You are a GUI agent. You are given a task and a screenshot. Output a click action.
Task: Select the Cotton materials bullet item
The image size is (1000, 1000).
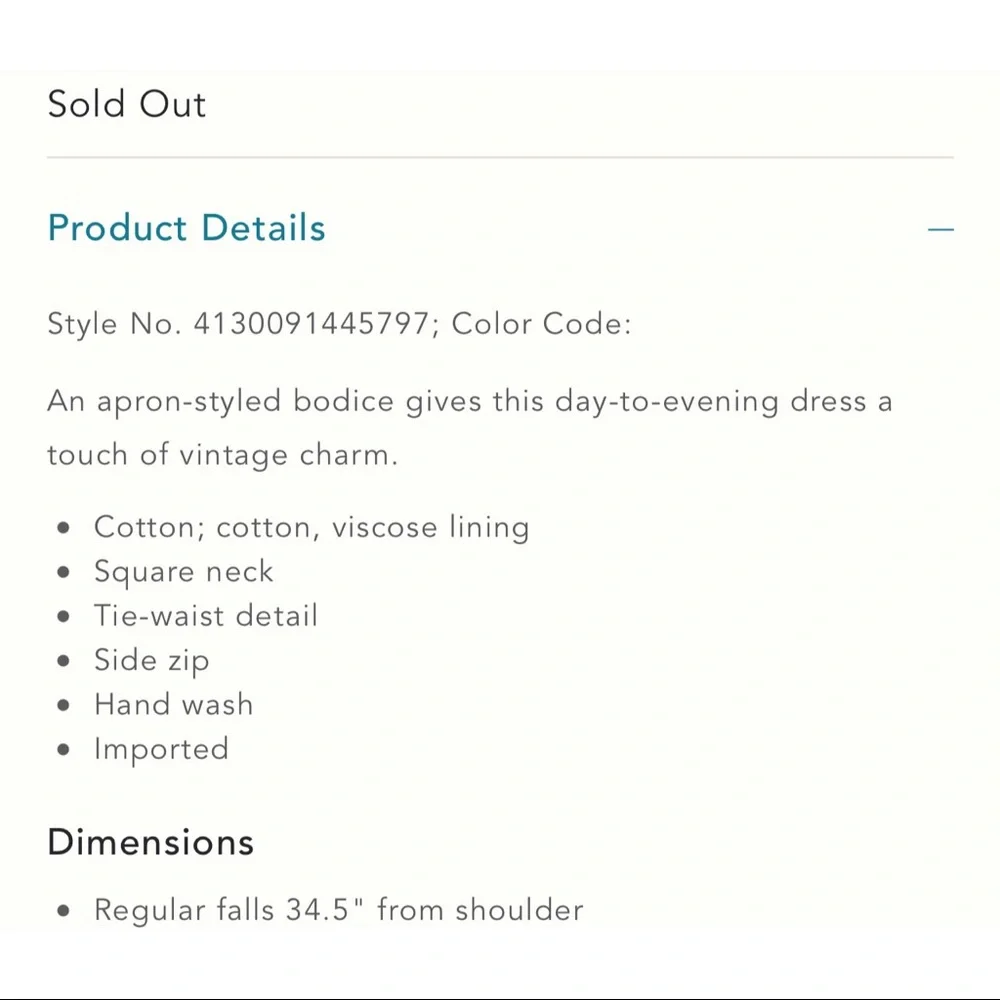click(x=311, y=527)
